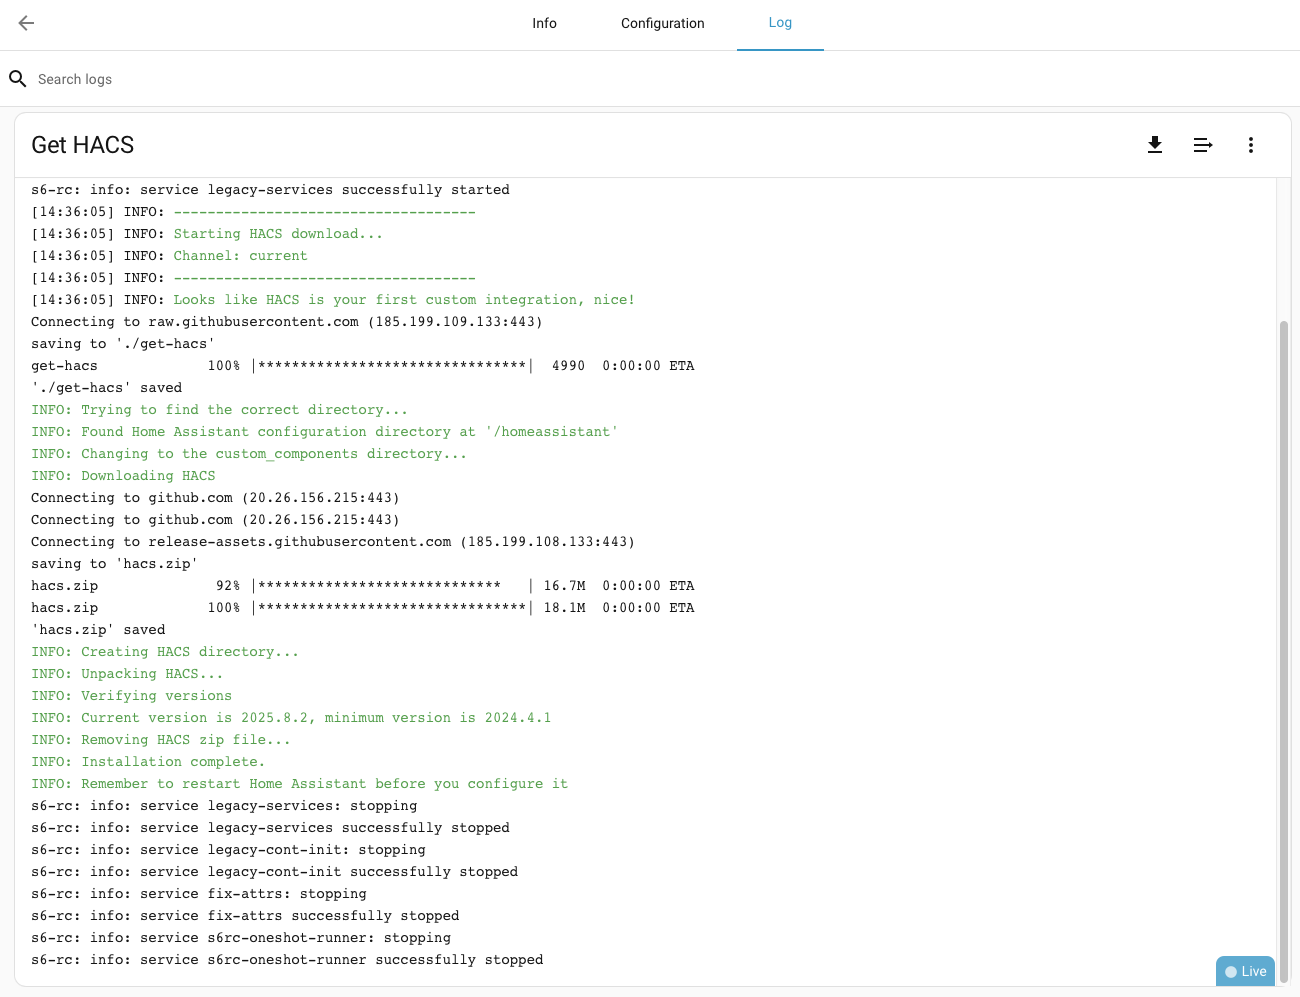The width and height of the screenshot is (1300, 997).
Task: Click the hacs.zip 100% progress line
Action: (363, 608)
